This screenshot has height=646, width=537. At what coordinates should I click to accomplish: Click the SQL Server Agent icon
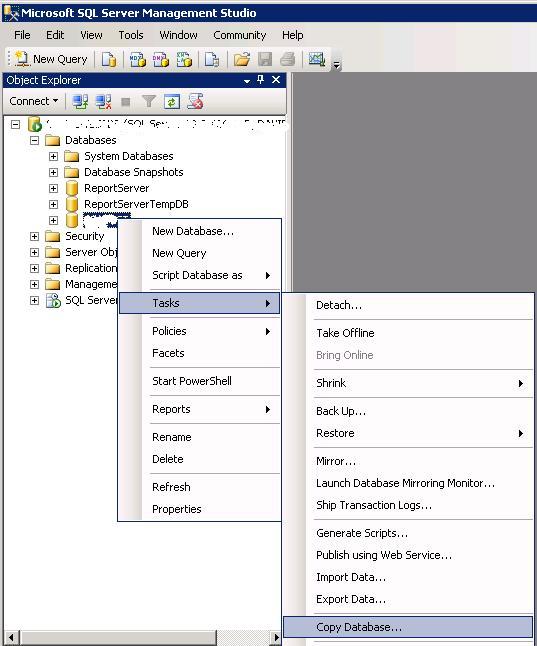coord(53,300)
